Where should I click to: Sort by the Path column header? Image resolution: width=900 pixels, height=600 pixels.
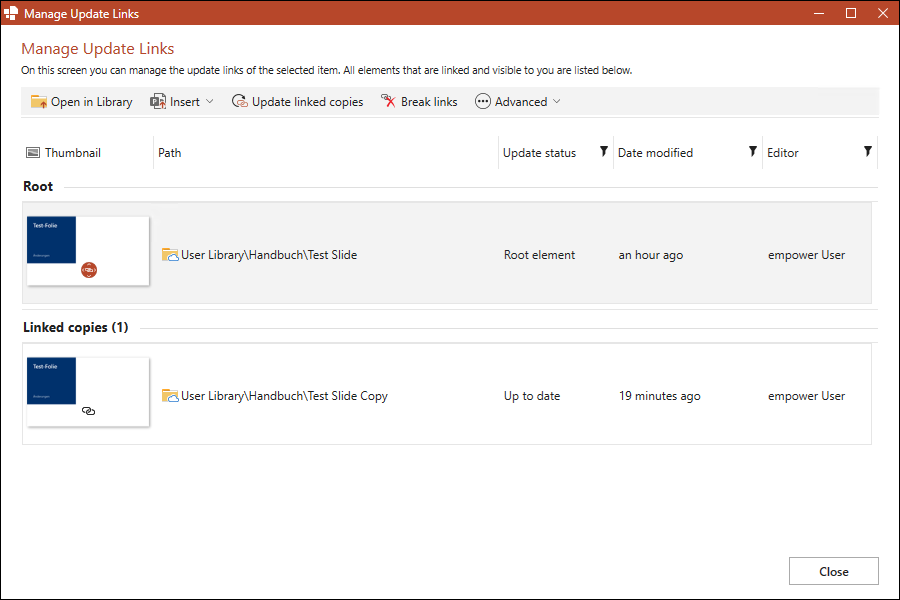pos(169,153)
